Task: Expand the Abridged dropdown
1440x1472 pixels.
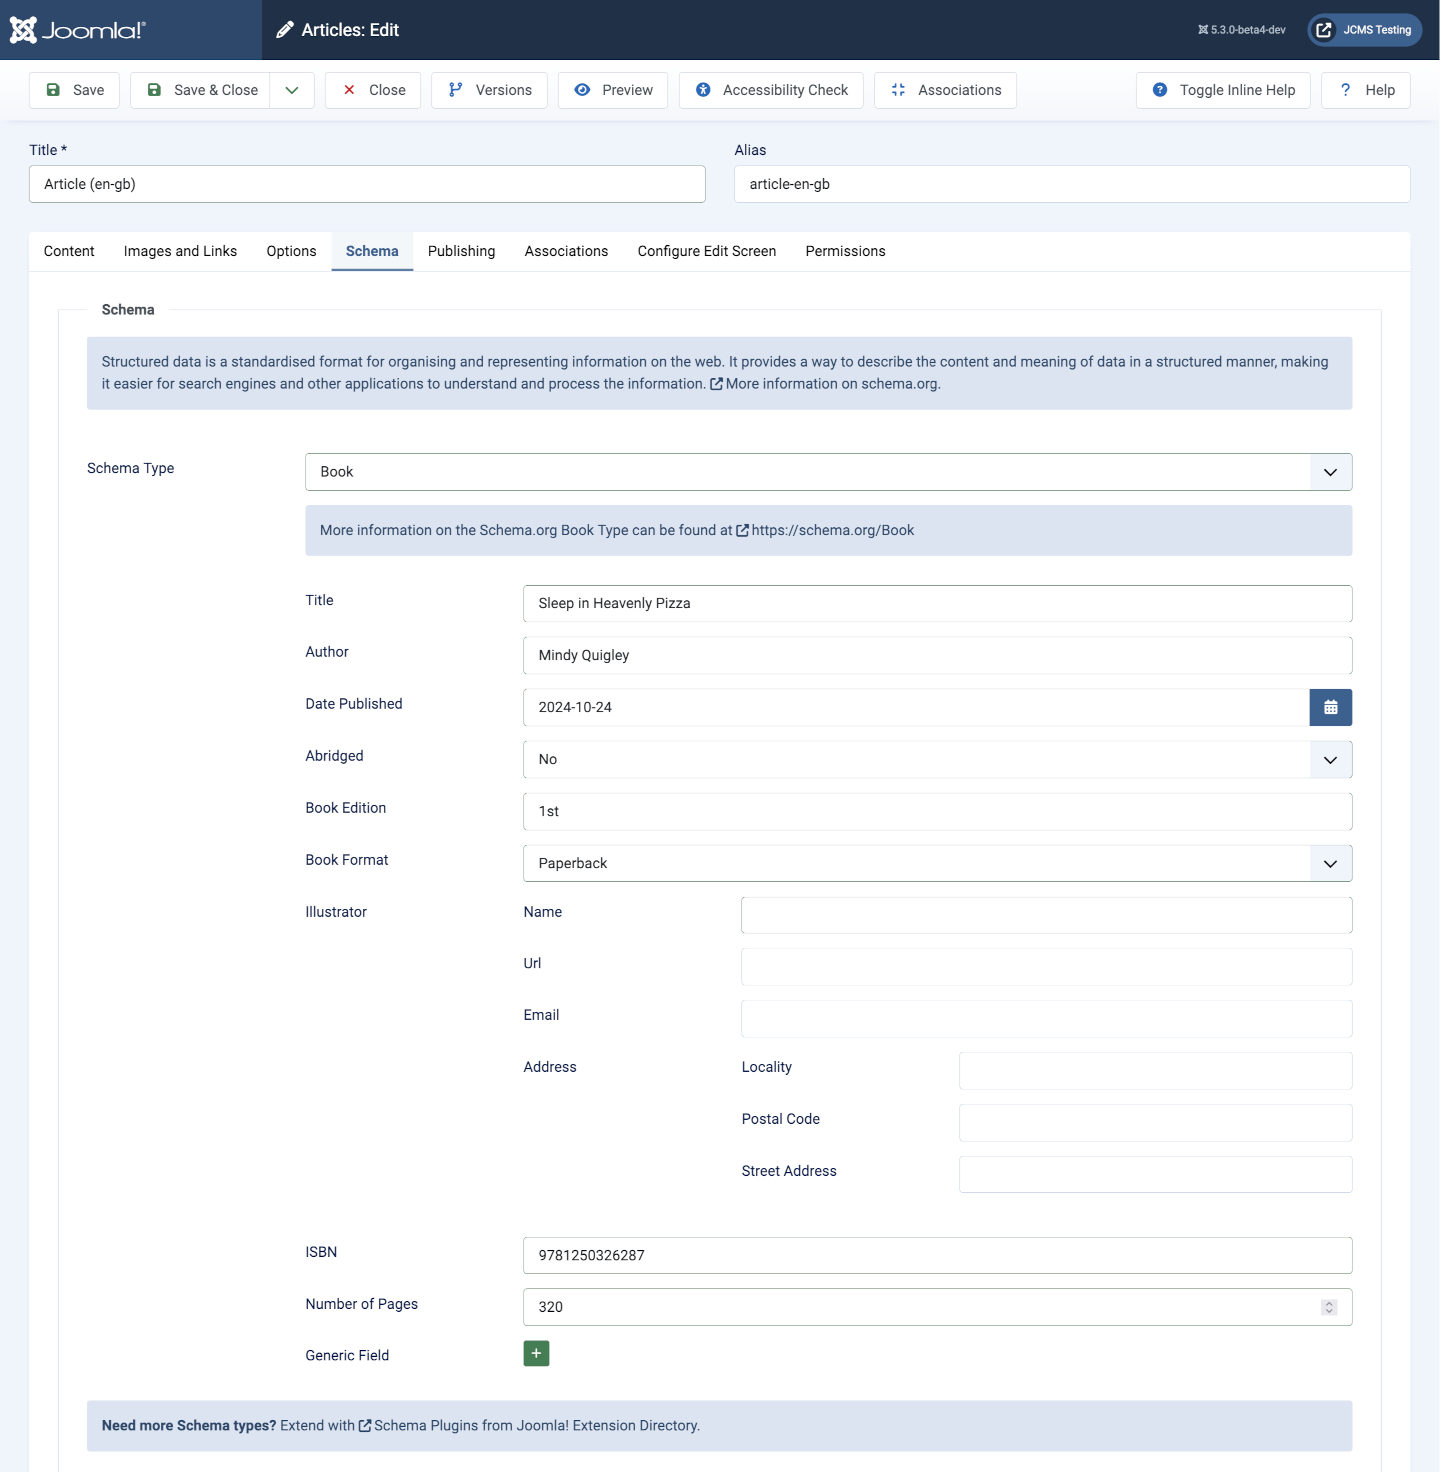Action: (937, 760)
